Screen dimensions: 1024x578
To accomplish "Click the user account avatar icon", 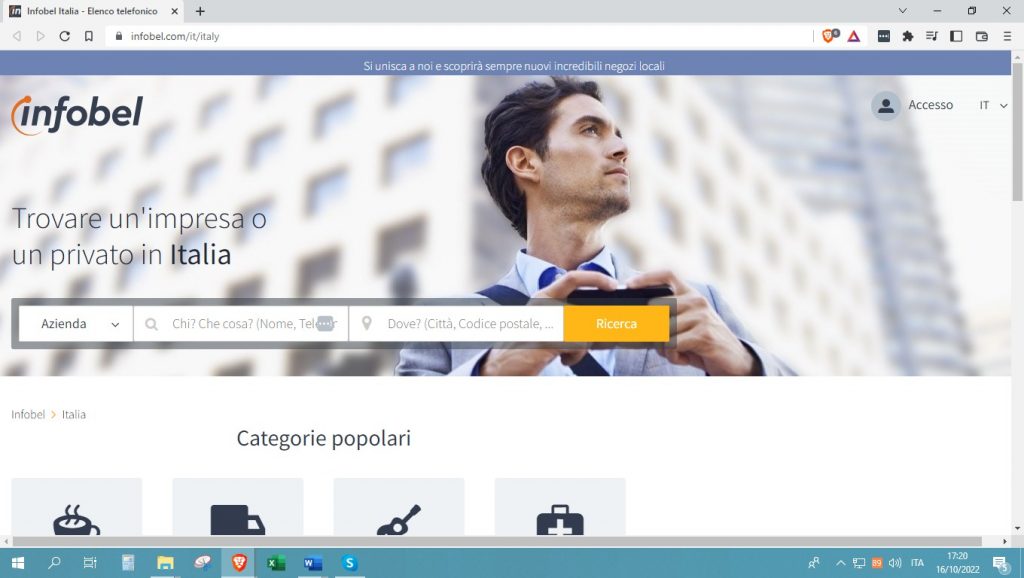I will tap(885, 106).
